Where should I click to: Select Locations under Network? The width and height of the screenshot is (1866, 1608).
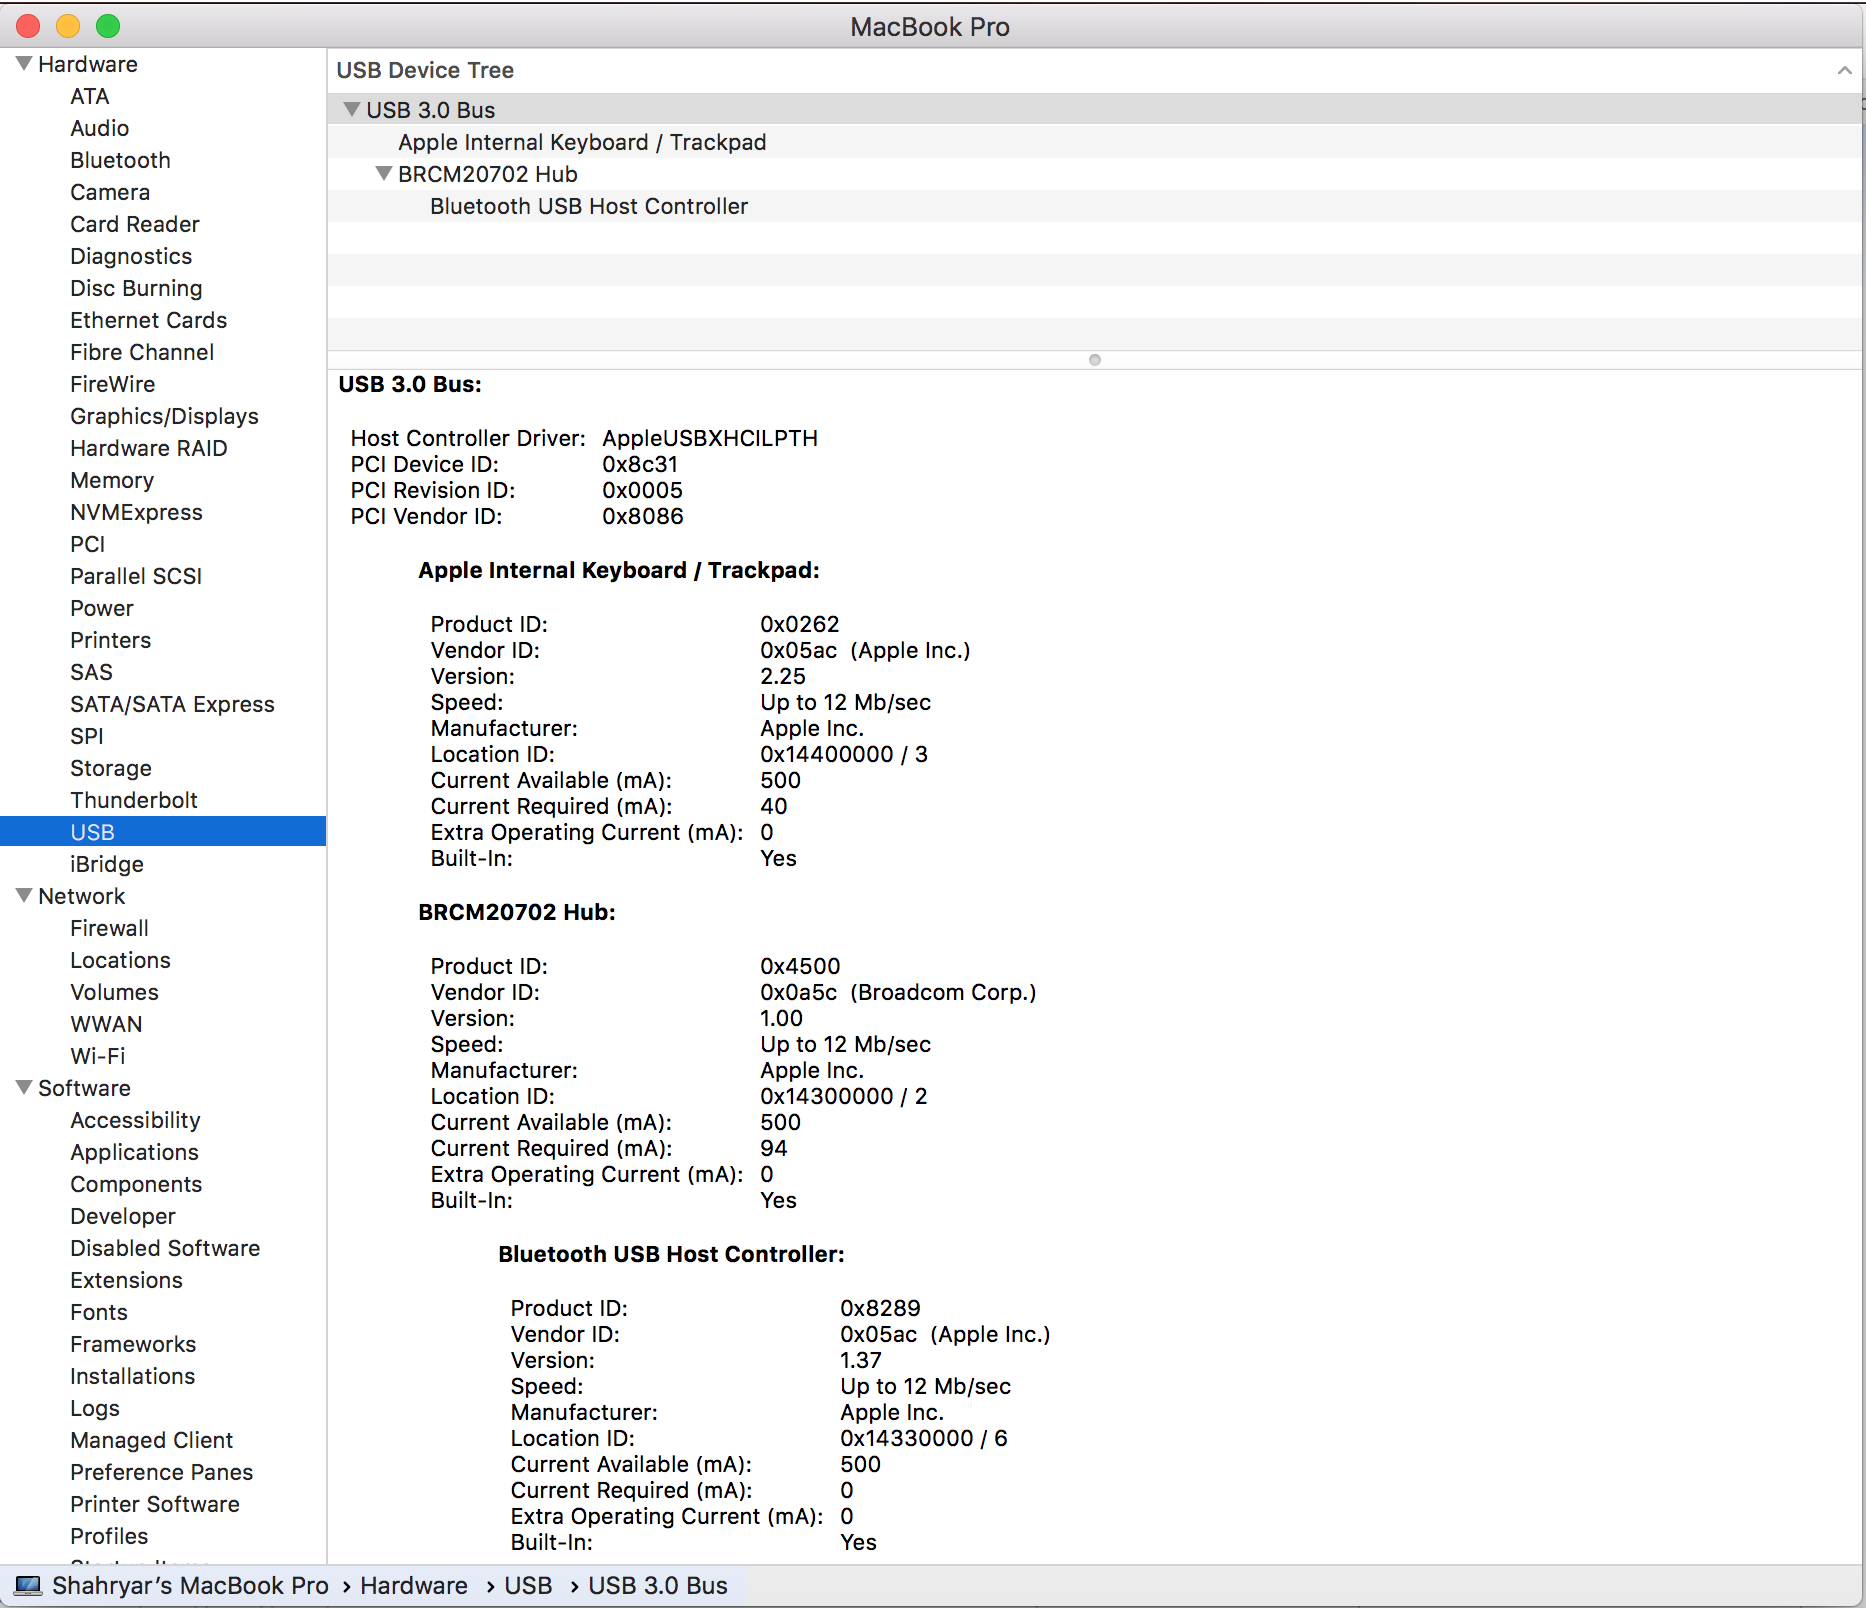(121, 960)
